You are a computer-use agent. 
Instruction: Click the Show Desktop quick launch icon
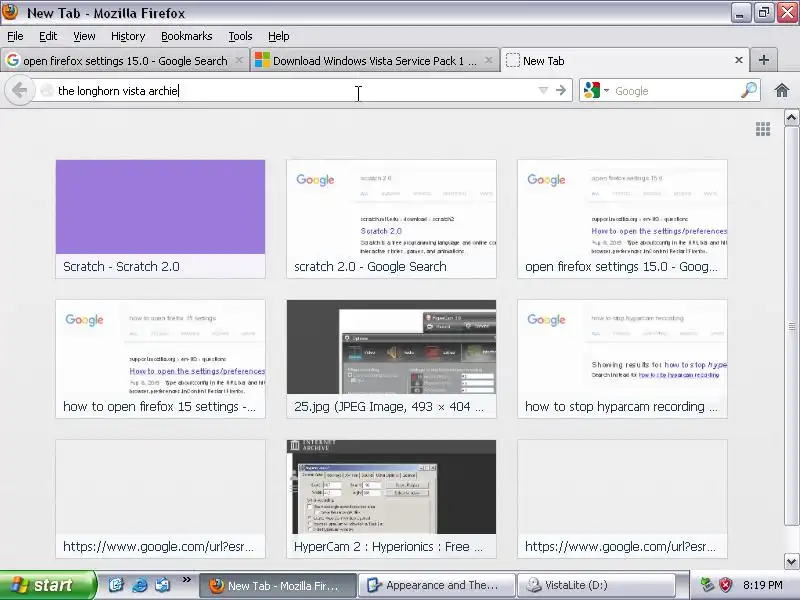163,585
